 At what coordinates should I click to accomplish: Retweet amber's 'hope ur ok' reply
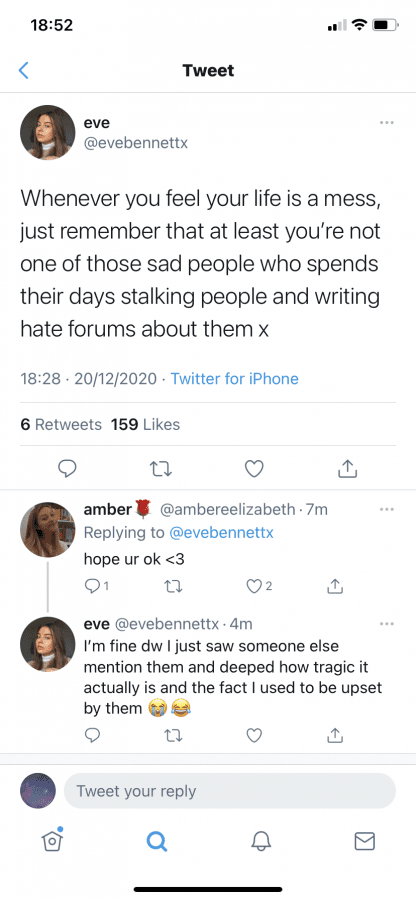pyautogui.click(x=173, y=586)
